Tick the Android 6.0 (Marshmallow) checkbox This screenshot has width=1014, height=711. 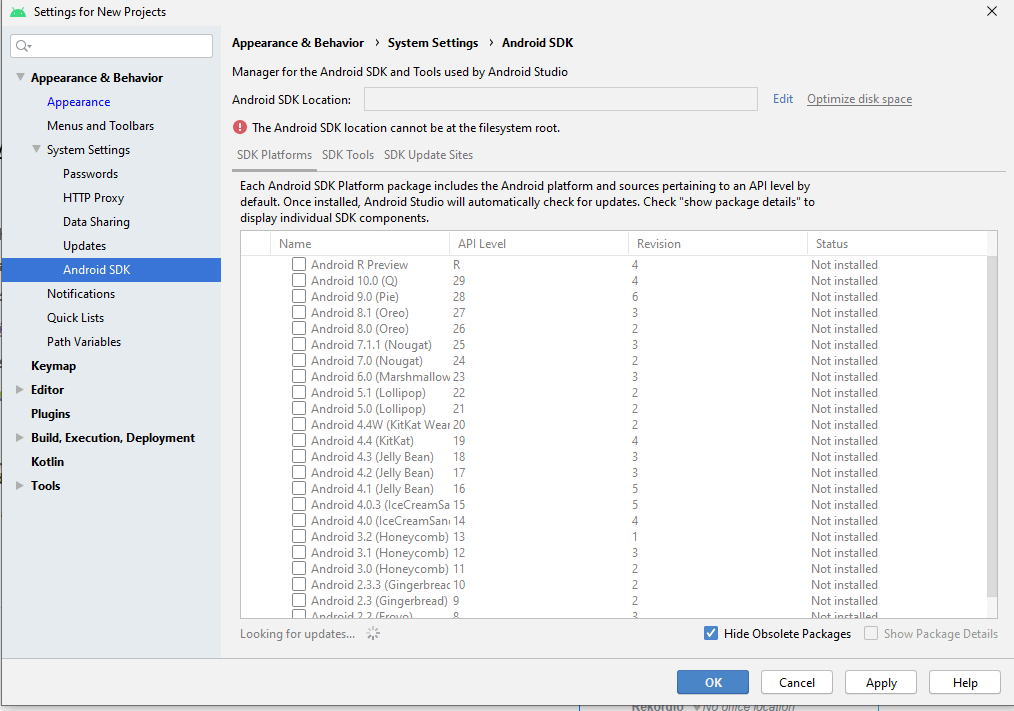coord(299,377)
